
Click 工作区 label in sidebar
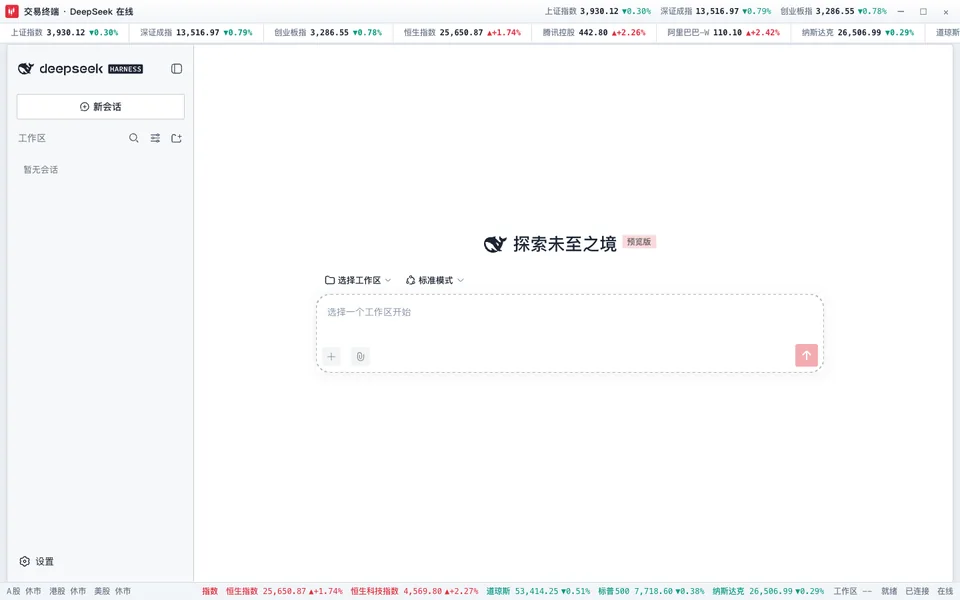pyautogui.click(x=32, y=138)
